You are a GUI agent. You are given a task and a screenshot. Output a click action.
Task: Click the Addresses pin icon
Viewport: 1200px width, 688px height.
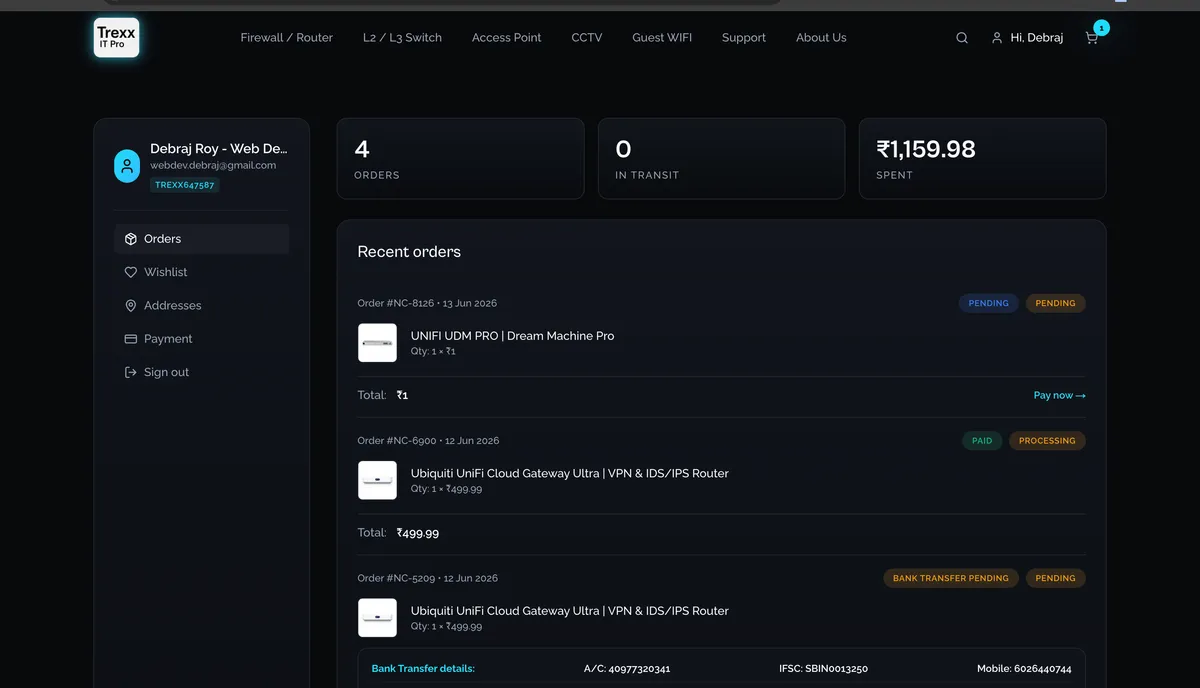(131, 306)
